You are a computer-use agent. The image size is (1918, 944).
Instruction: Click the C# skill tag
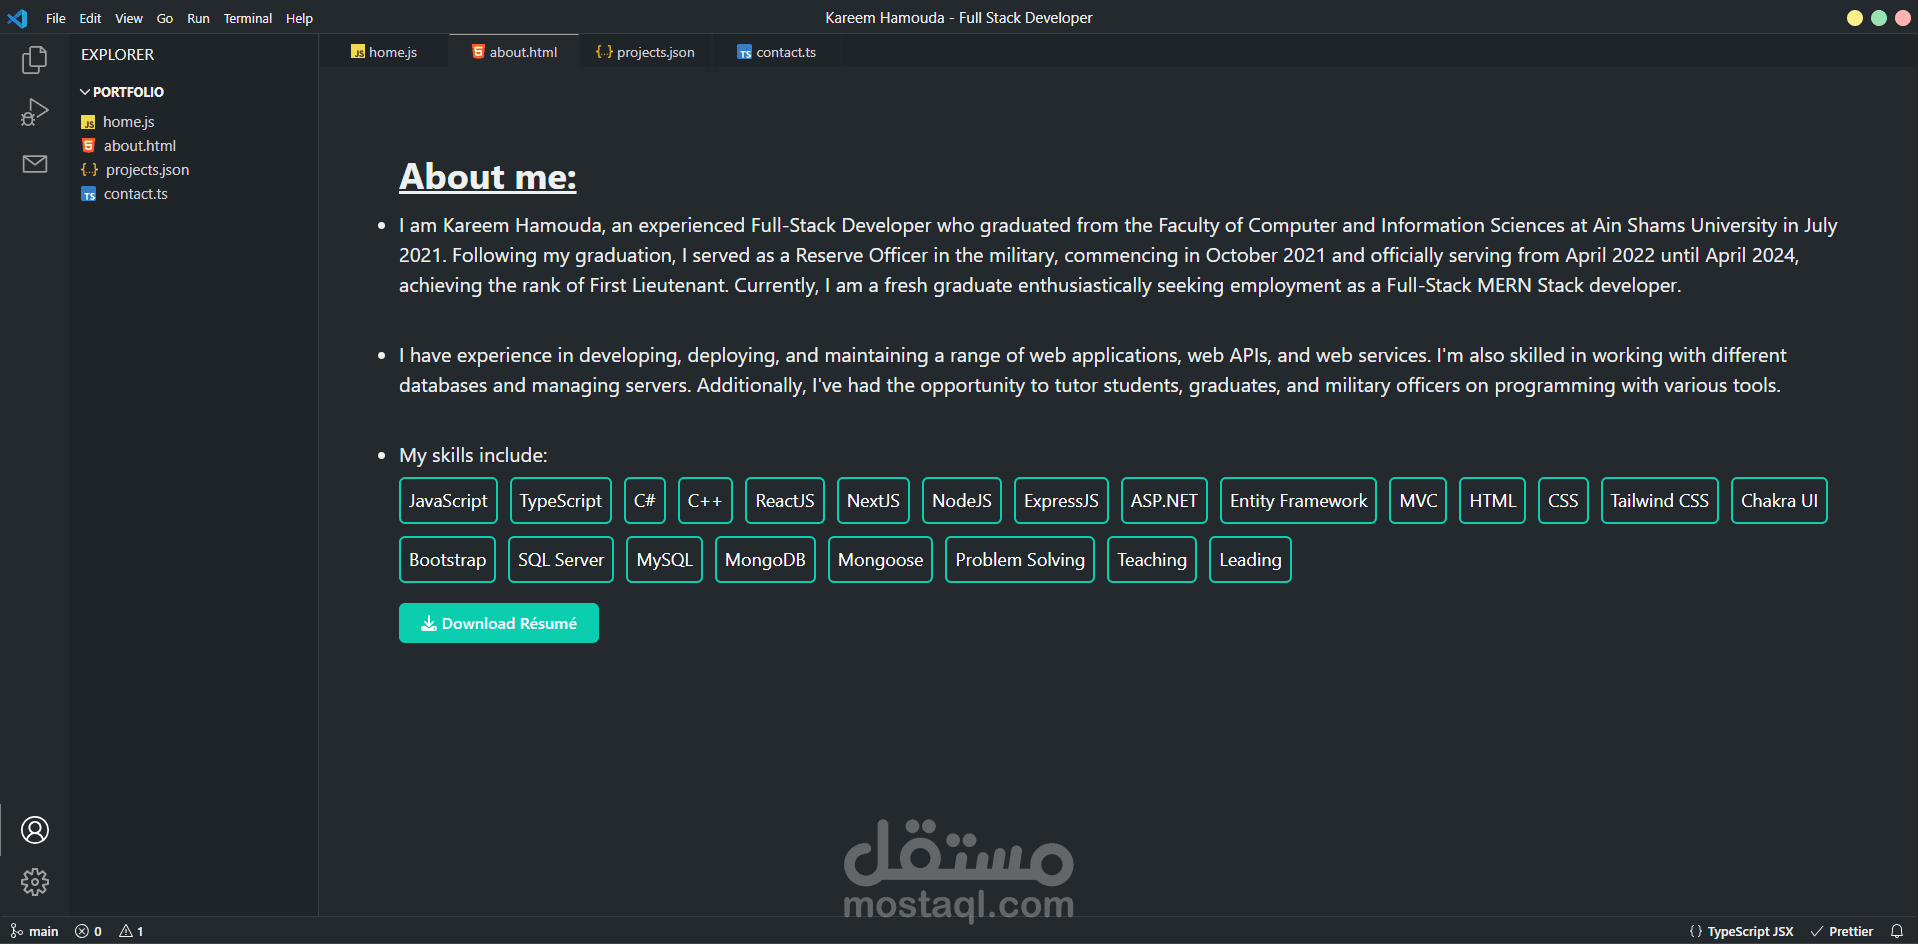[645, 501]
